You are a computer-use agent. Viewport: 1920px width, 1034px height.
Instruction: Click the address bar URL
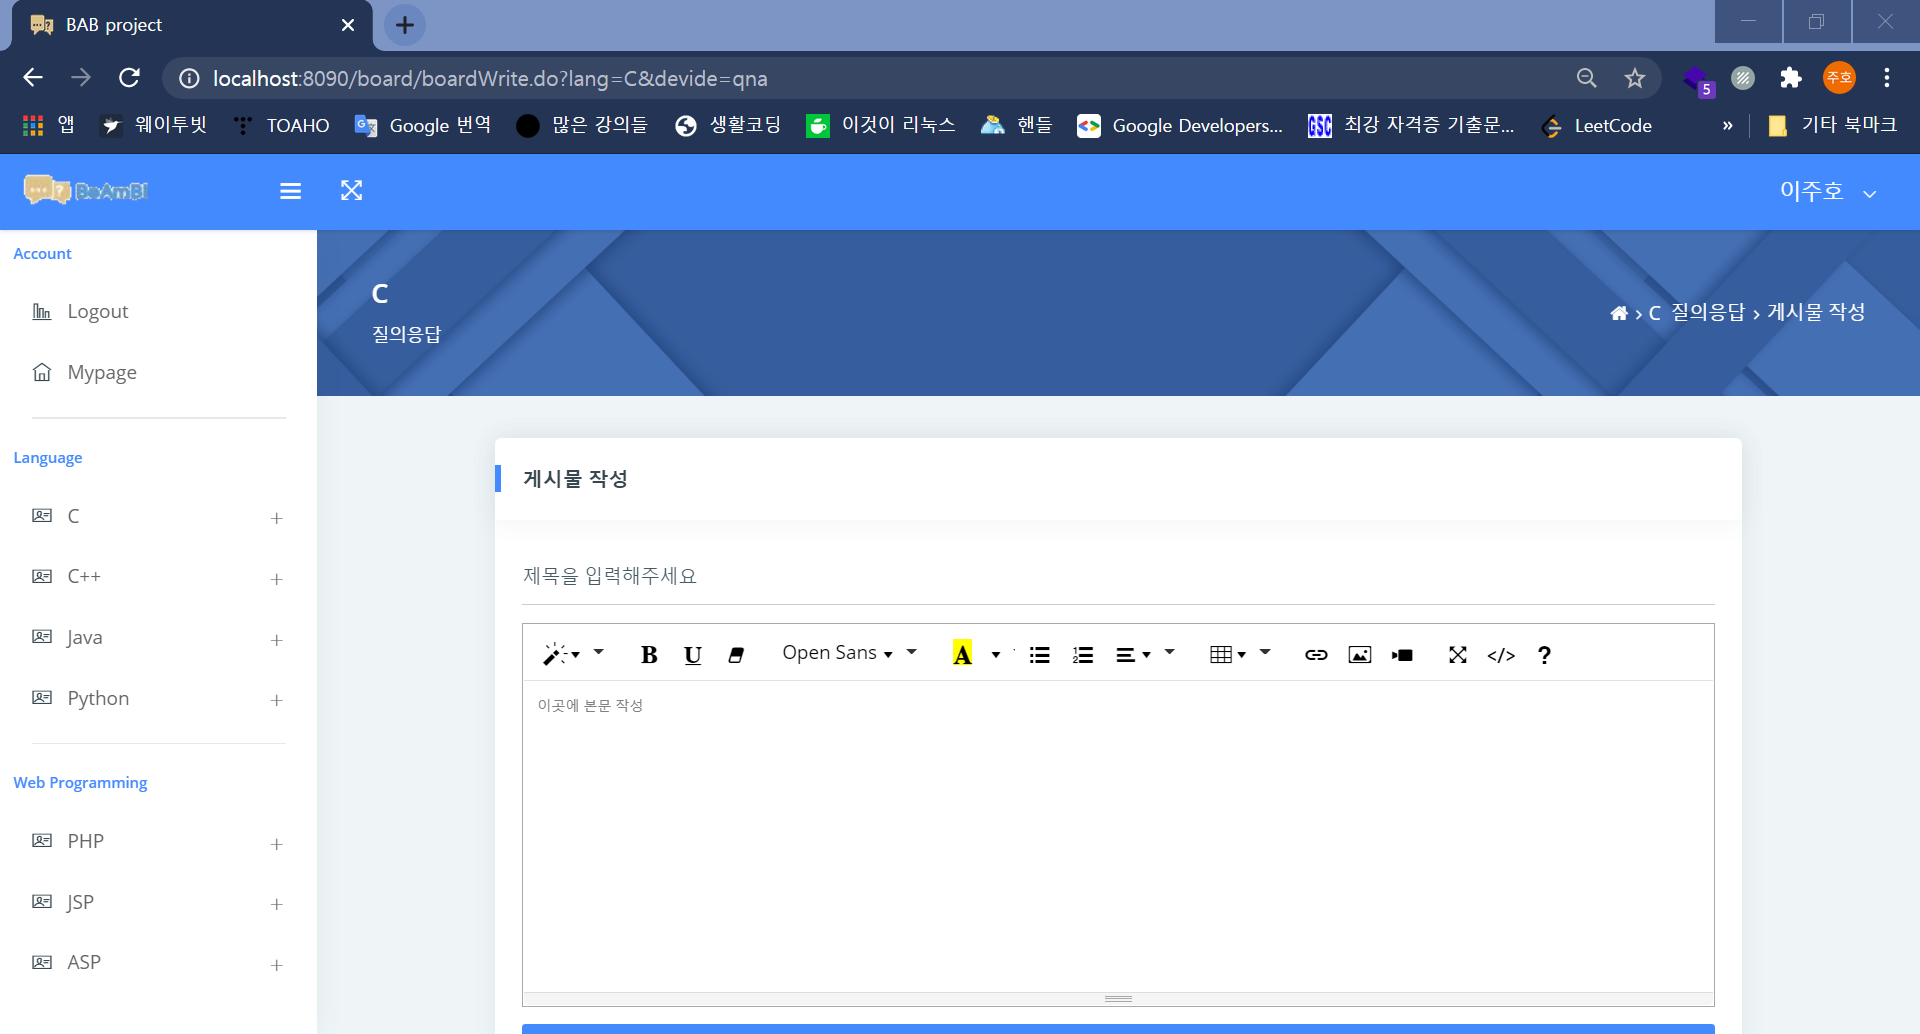tap(490, 78)
